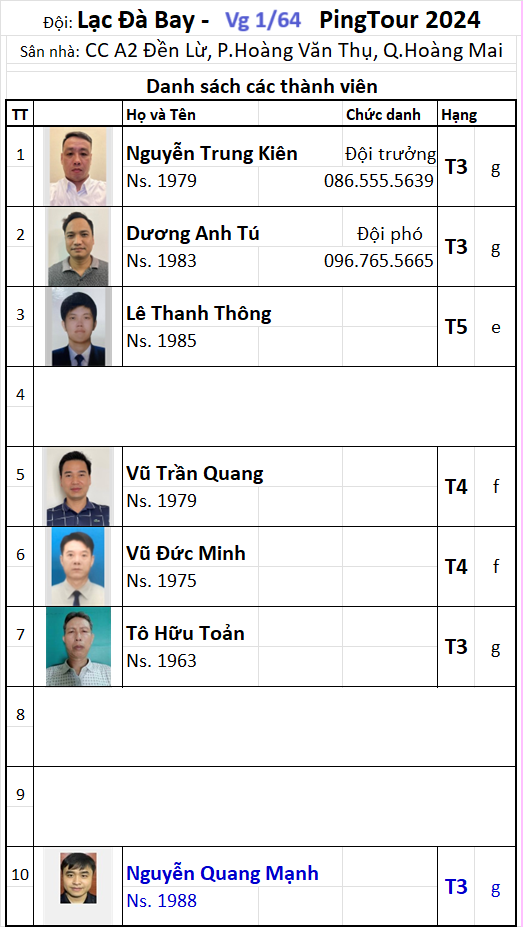Select the blue name Nguyễn Quang Mạnh
523x927 pixels.
[x=223, y=873]
